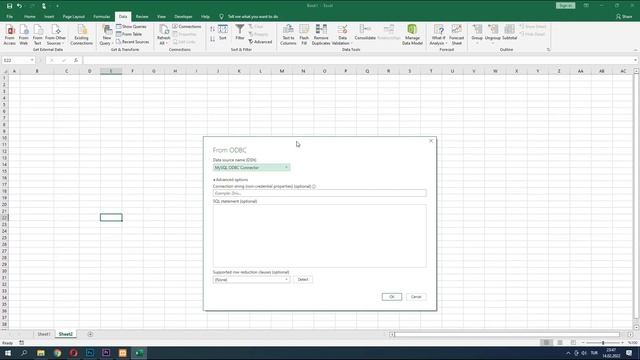Open the Name Box dropdown arrow
The image size is (640, 360).
point(32,60)
